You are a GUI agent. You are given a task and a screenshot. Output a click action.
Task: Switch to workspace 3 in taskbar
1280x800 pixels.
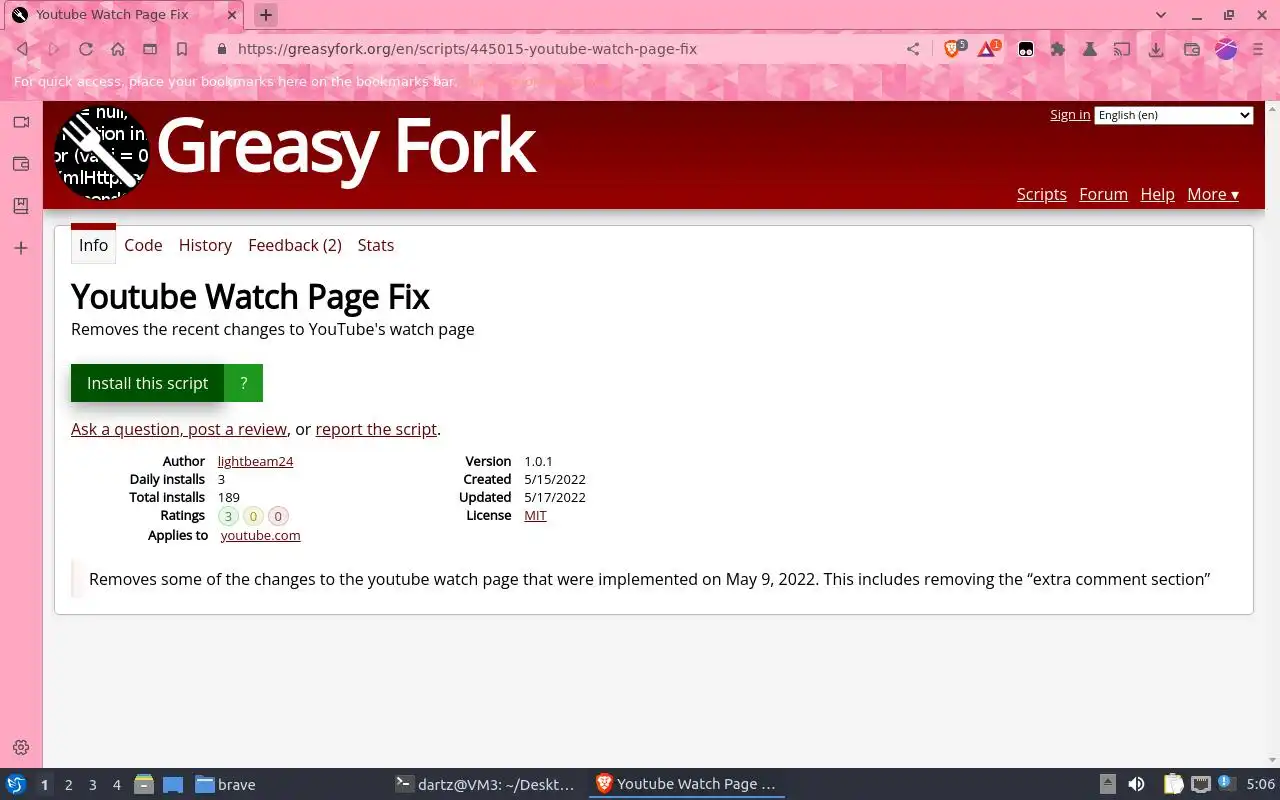92,785
